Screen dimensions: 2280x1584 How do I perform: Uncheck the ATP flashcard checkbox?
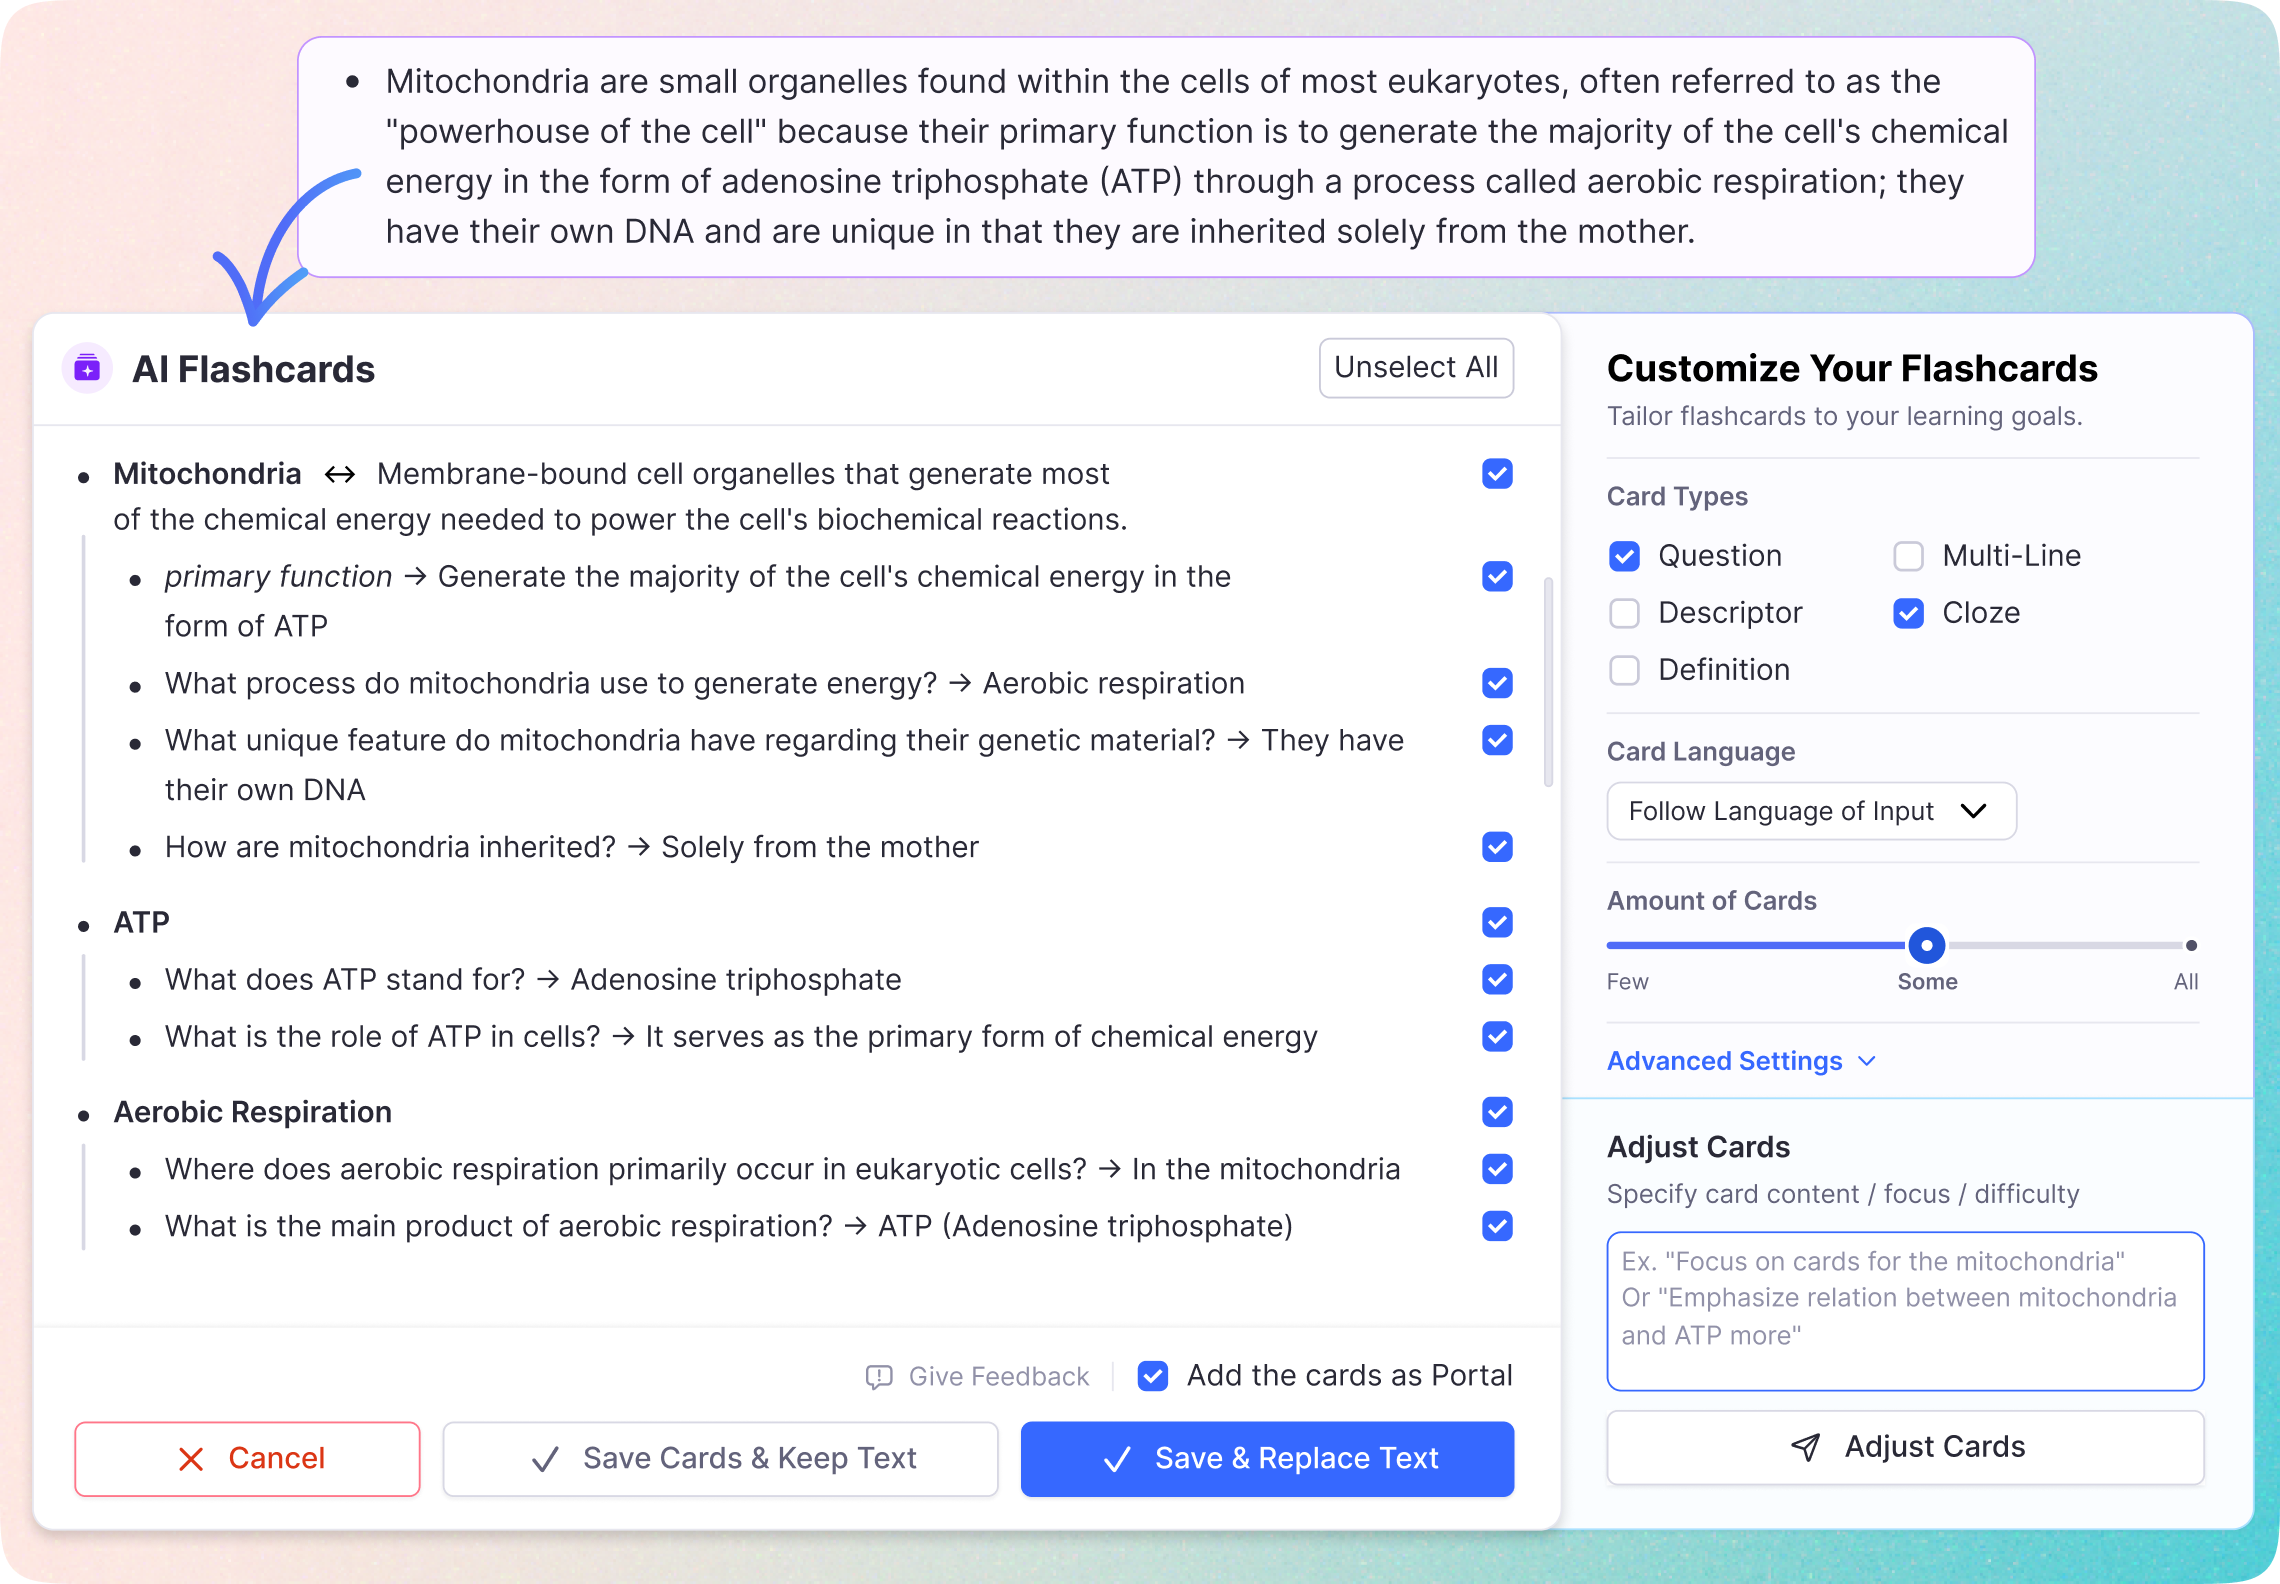point(1496,922)
